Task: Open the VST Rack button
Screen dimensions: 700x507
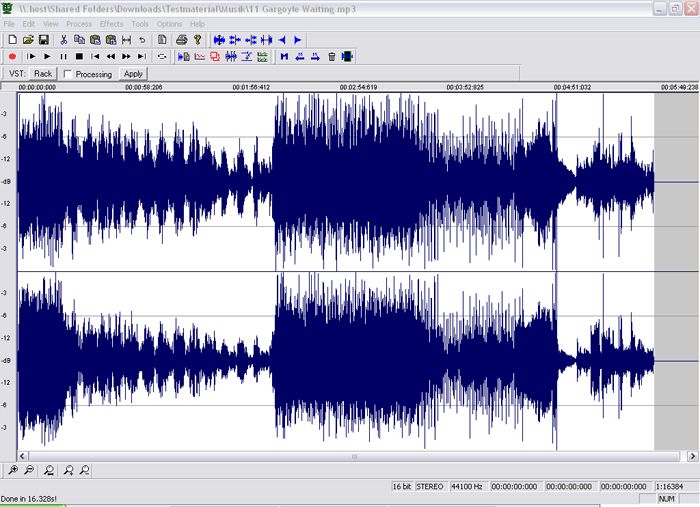Action: pyautogui.click(x=43, y=74)
